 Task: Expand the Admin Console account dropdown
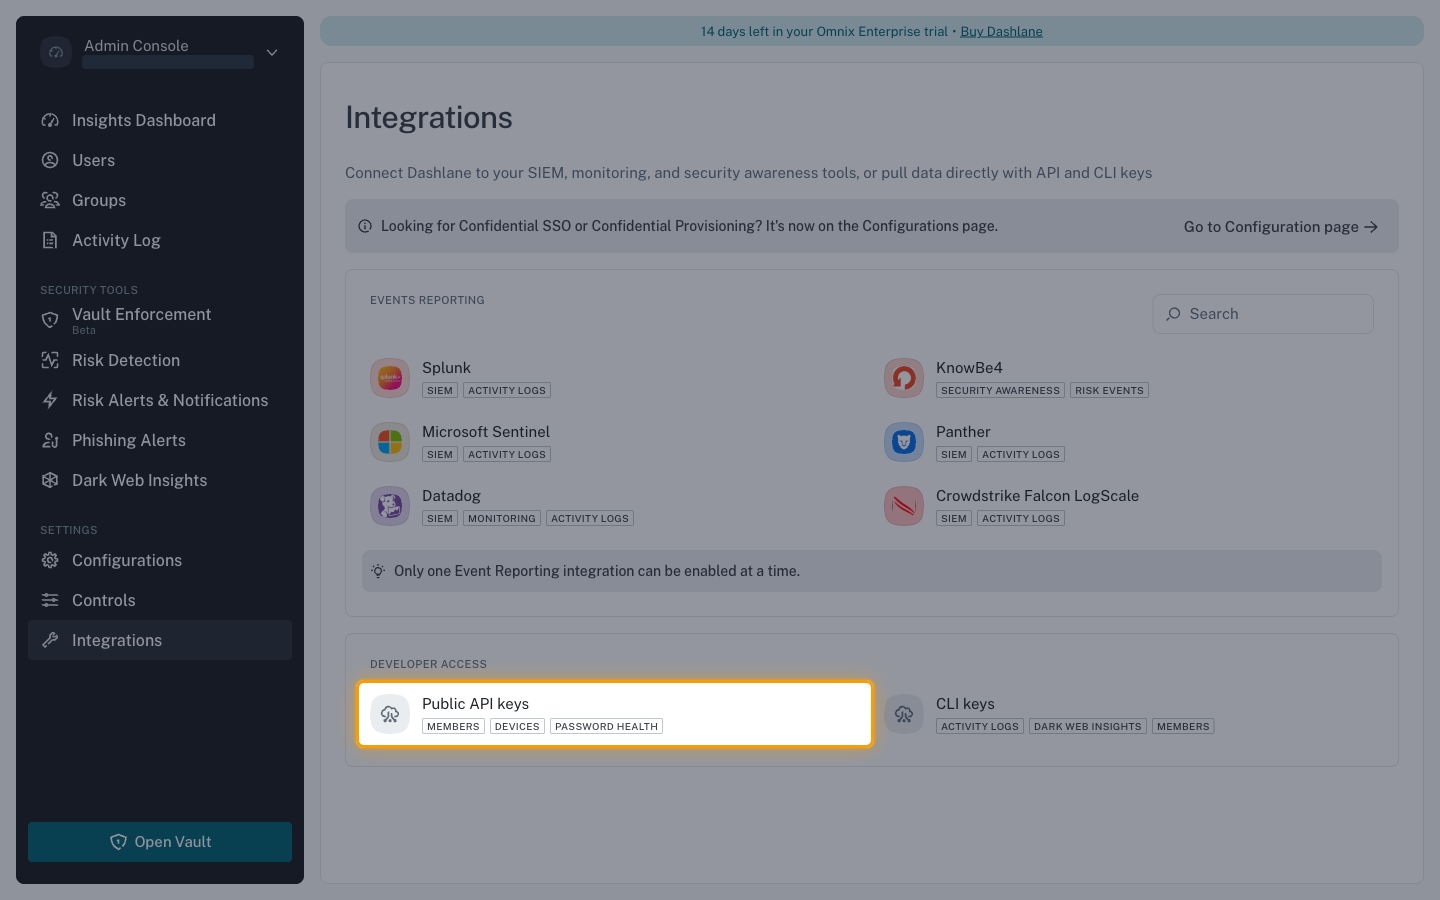(x=272, y=52)
